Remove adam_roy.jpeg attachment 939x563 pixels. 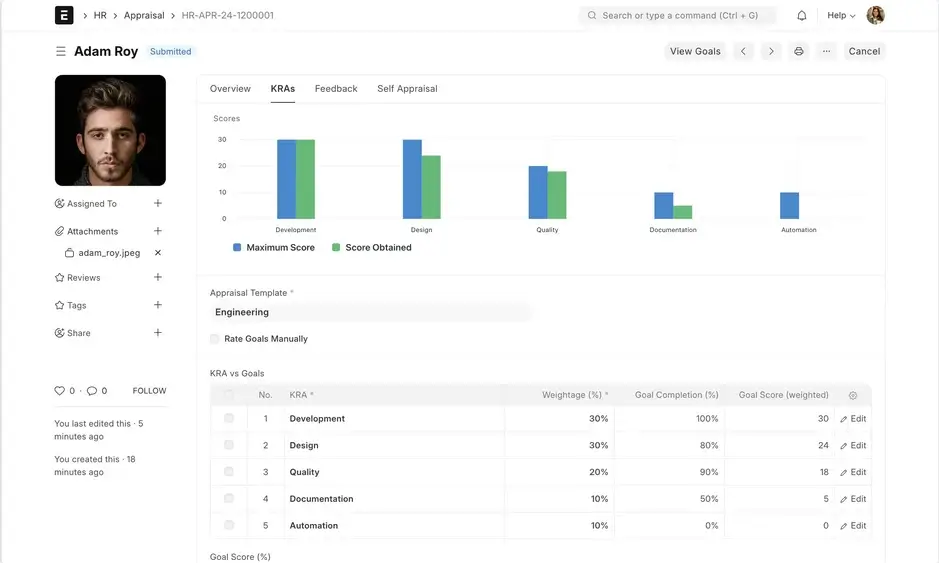tap(158, 253)
